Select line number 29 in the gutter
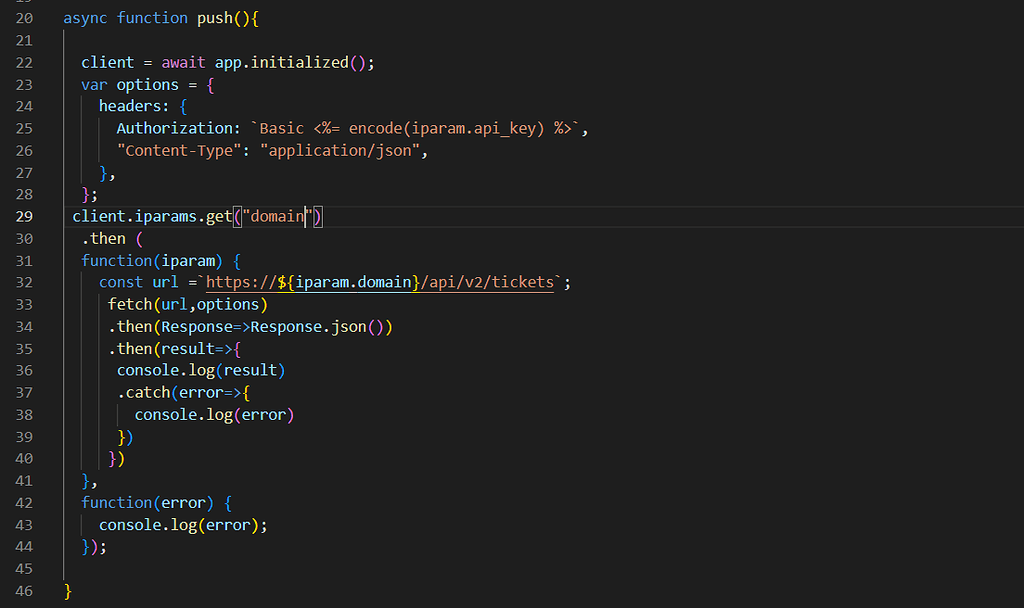This screenshot has width=1024, height=608. 24,216
